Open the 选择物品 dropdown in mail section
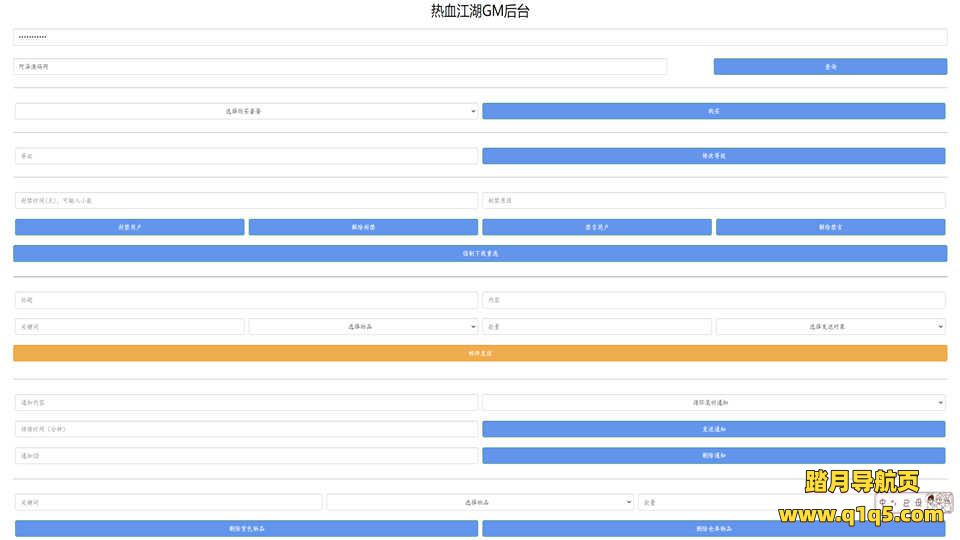 pos(363,326)
